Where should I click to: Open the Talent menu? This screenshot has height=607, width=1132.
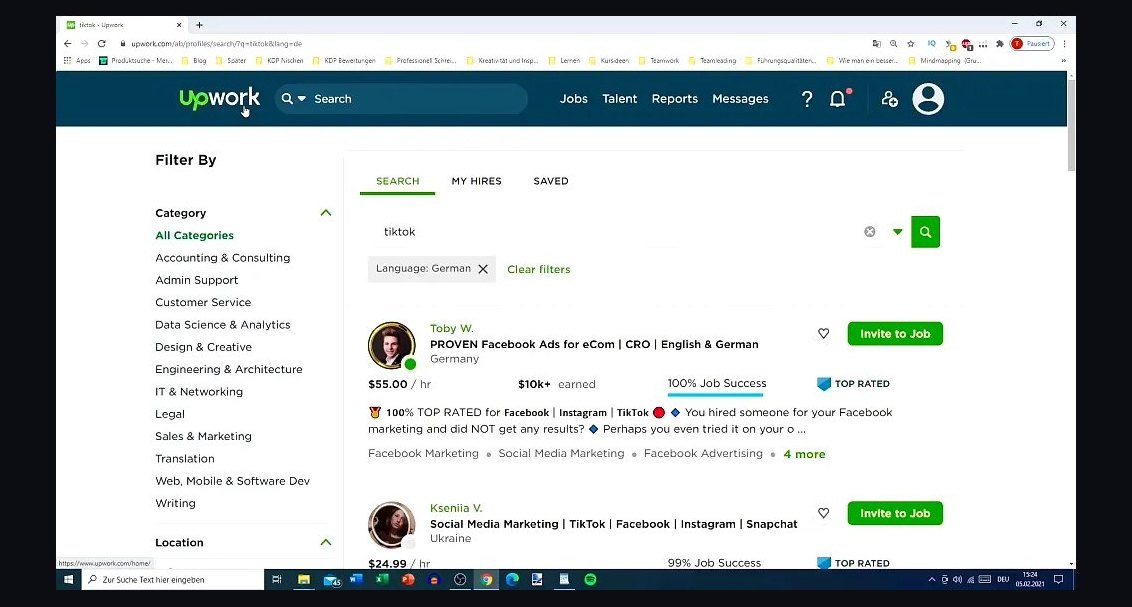pos(620,99)
